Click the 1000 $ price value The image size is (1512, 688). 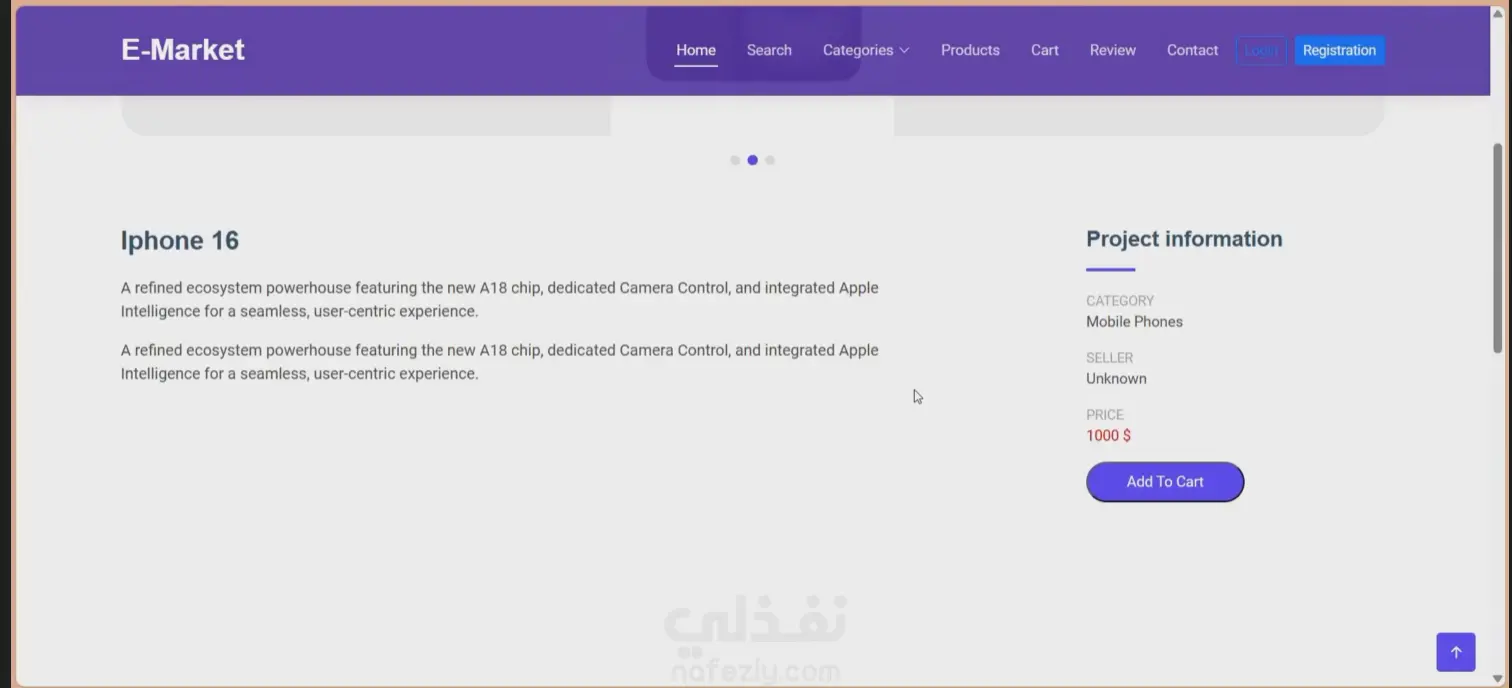(x=1108, y=436)
